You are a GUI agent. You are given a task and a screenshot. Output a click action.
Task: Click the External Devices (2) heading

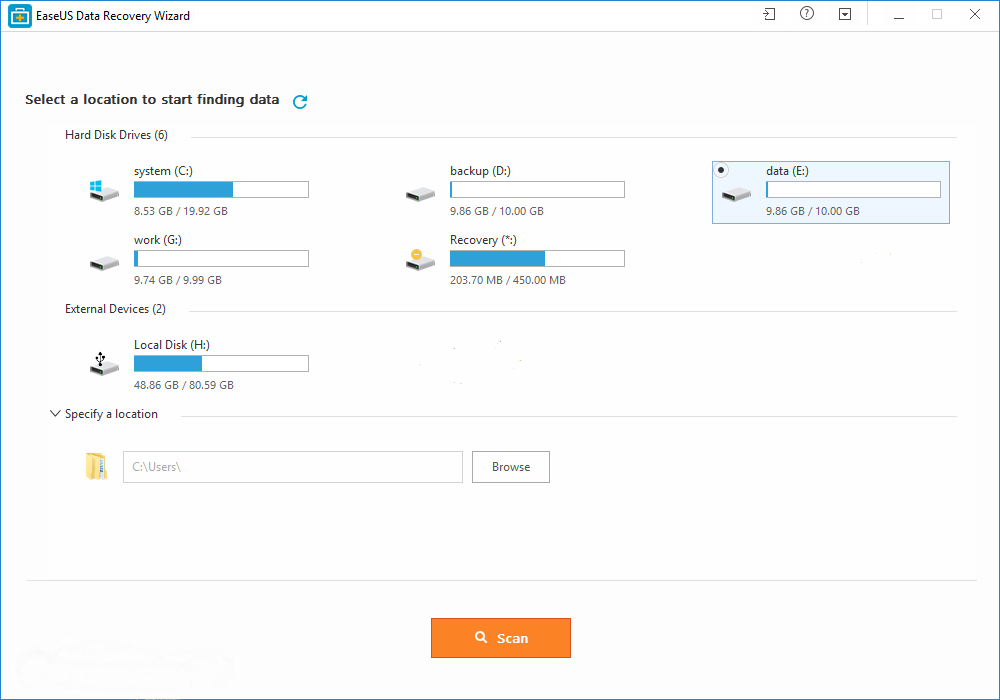click(115, 309)
